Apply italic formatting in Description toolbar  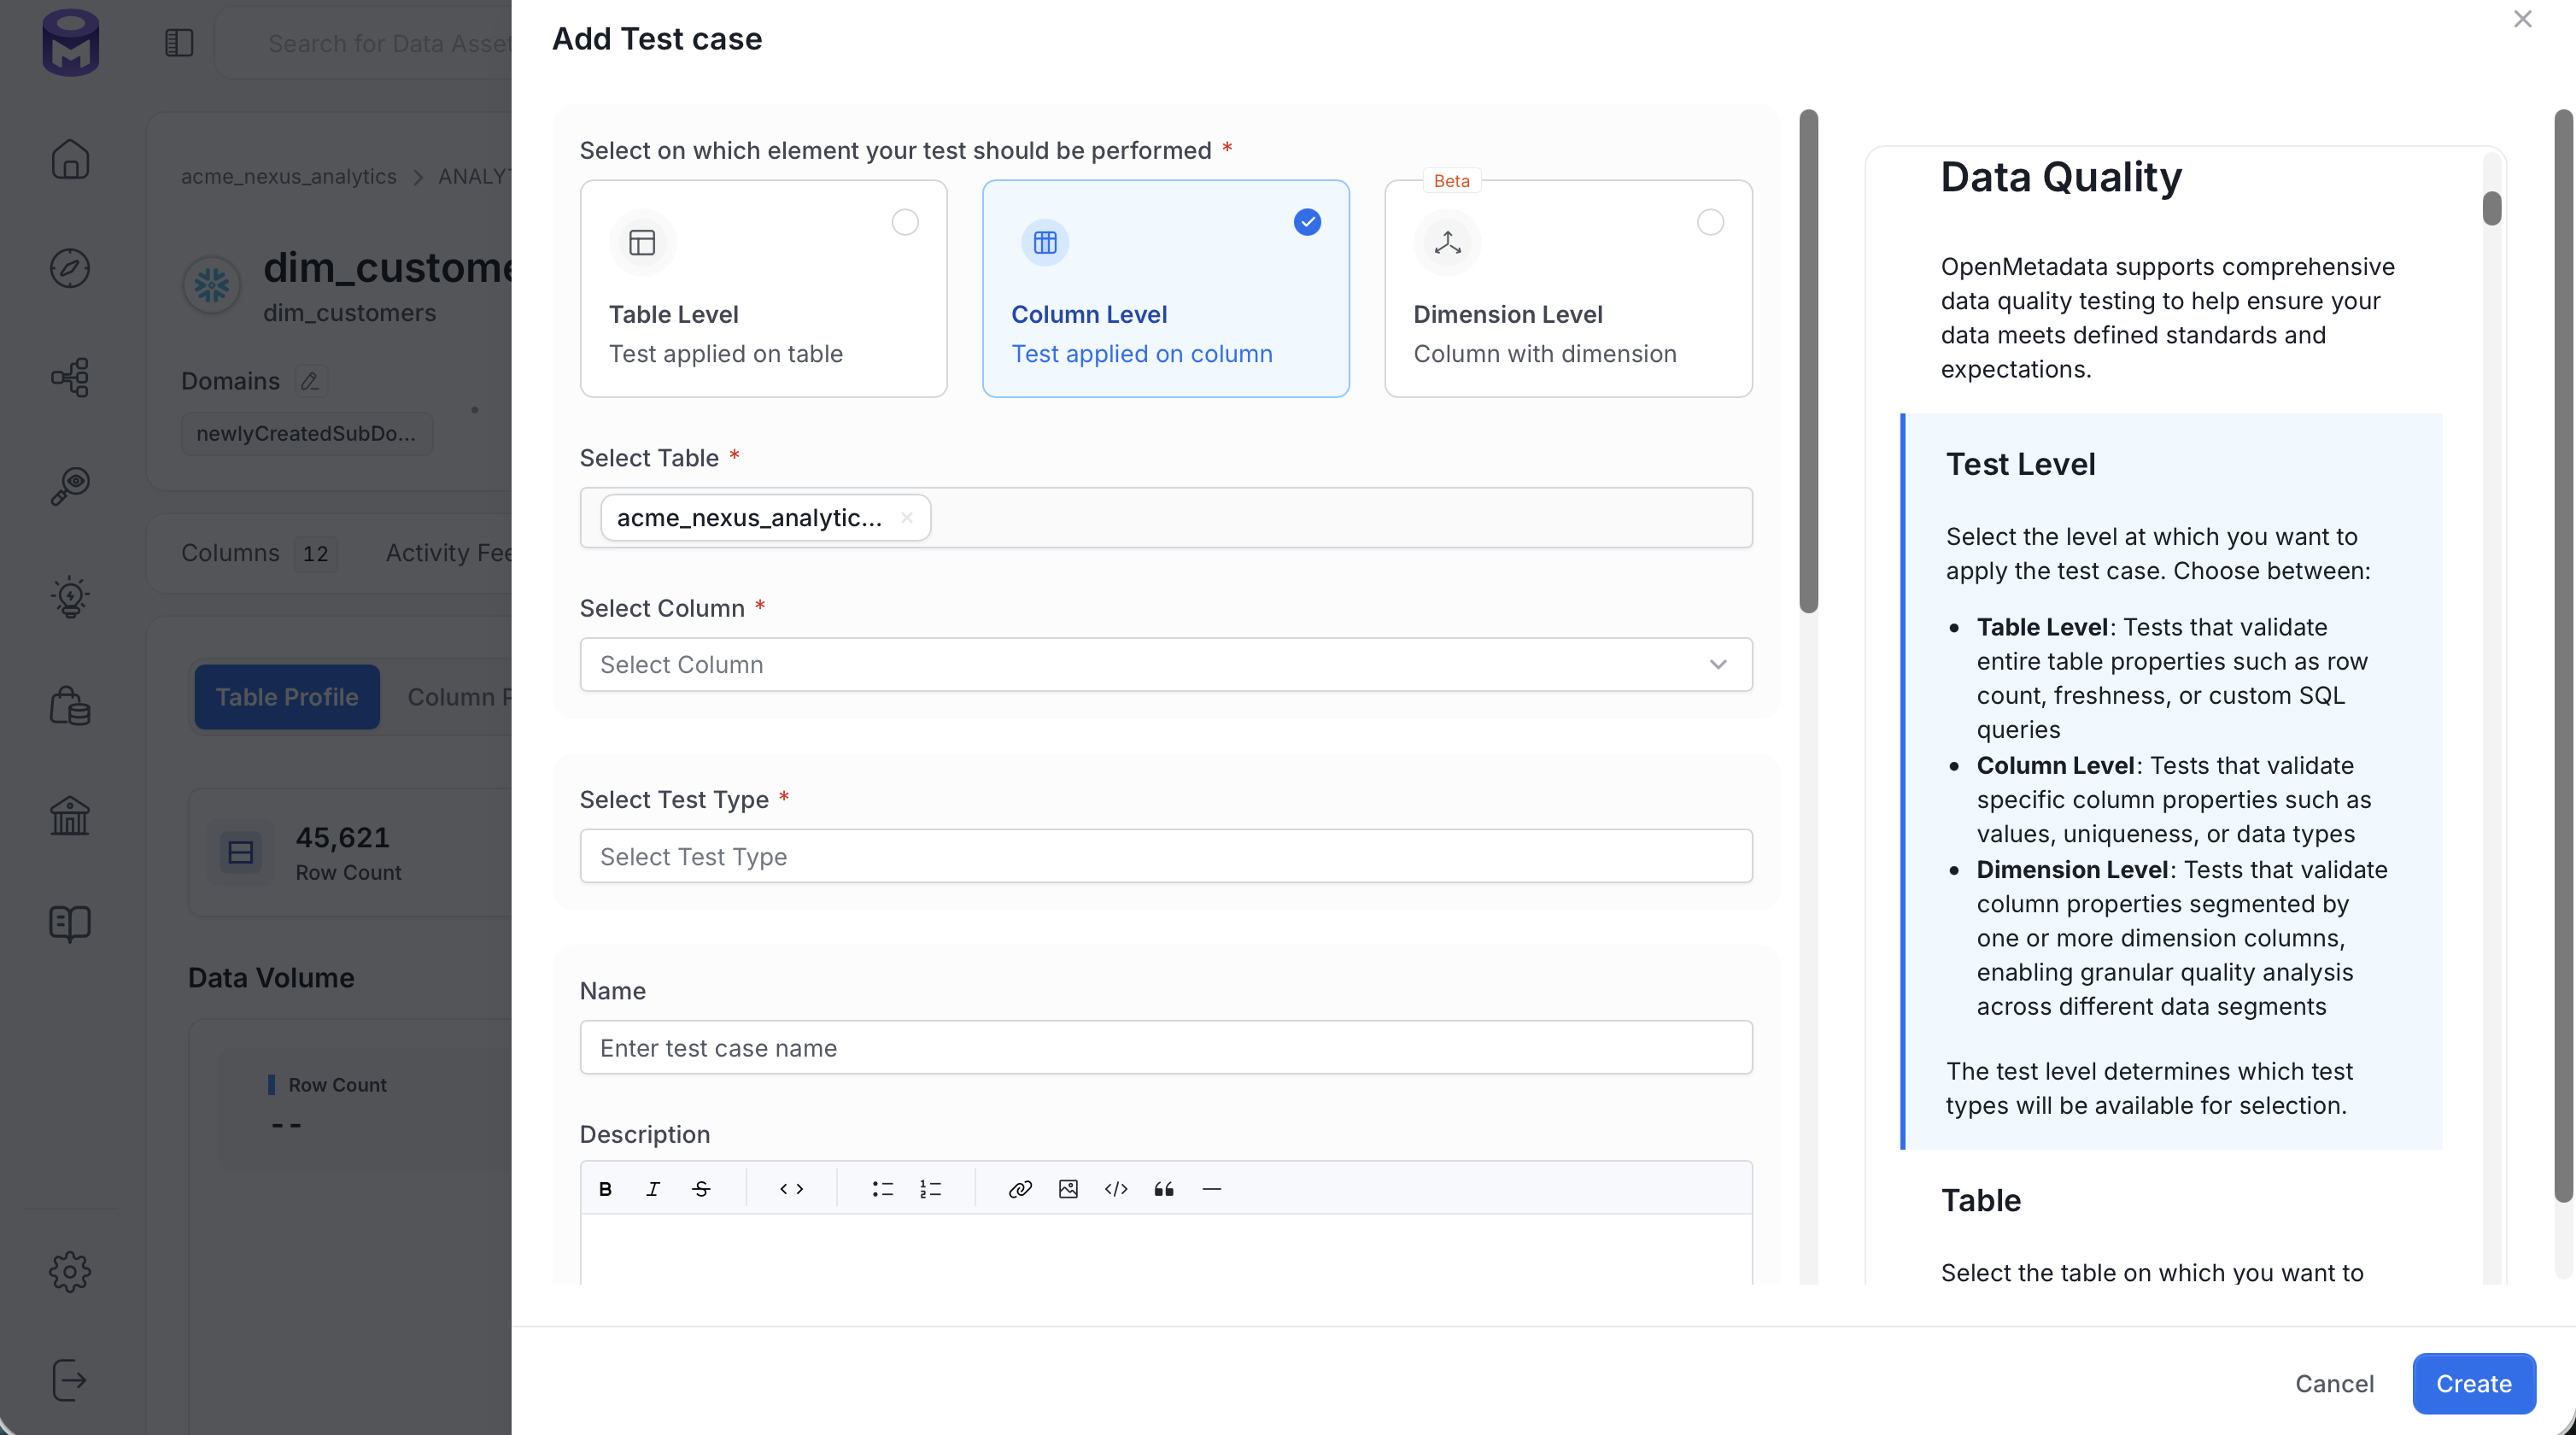click(x=653, y=1189)
